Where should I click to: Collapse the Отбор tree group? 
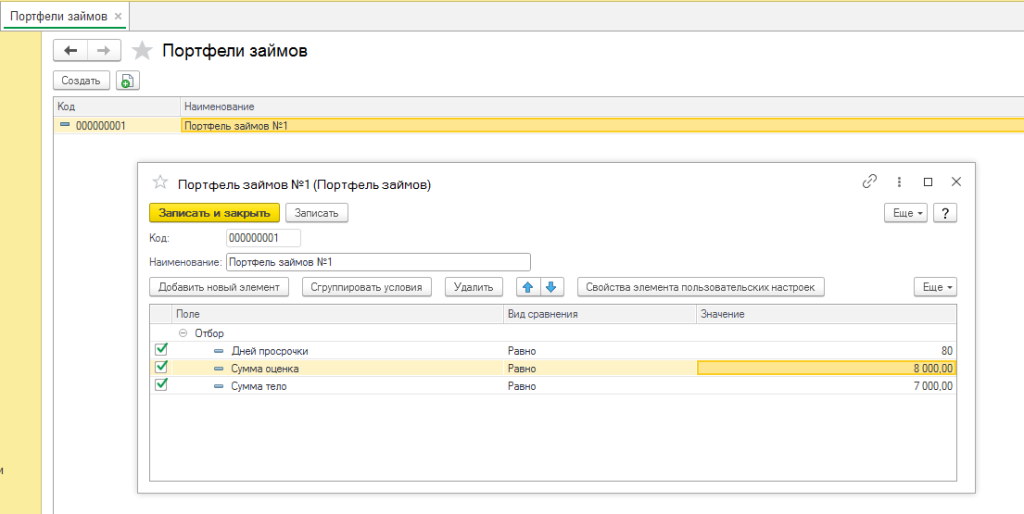click(x=183, y=333)
